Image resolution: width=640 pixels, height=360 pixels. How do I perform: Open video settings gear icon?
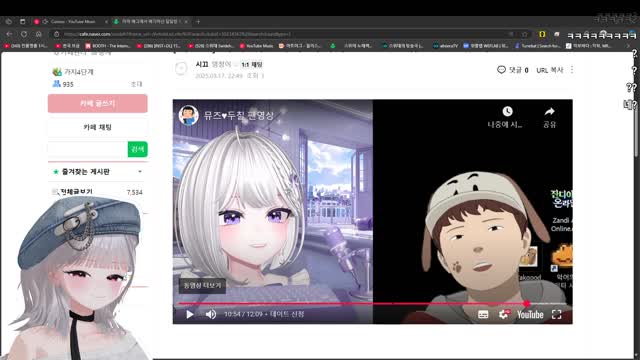[x=503, y=314]
